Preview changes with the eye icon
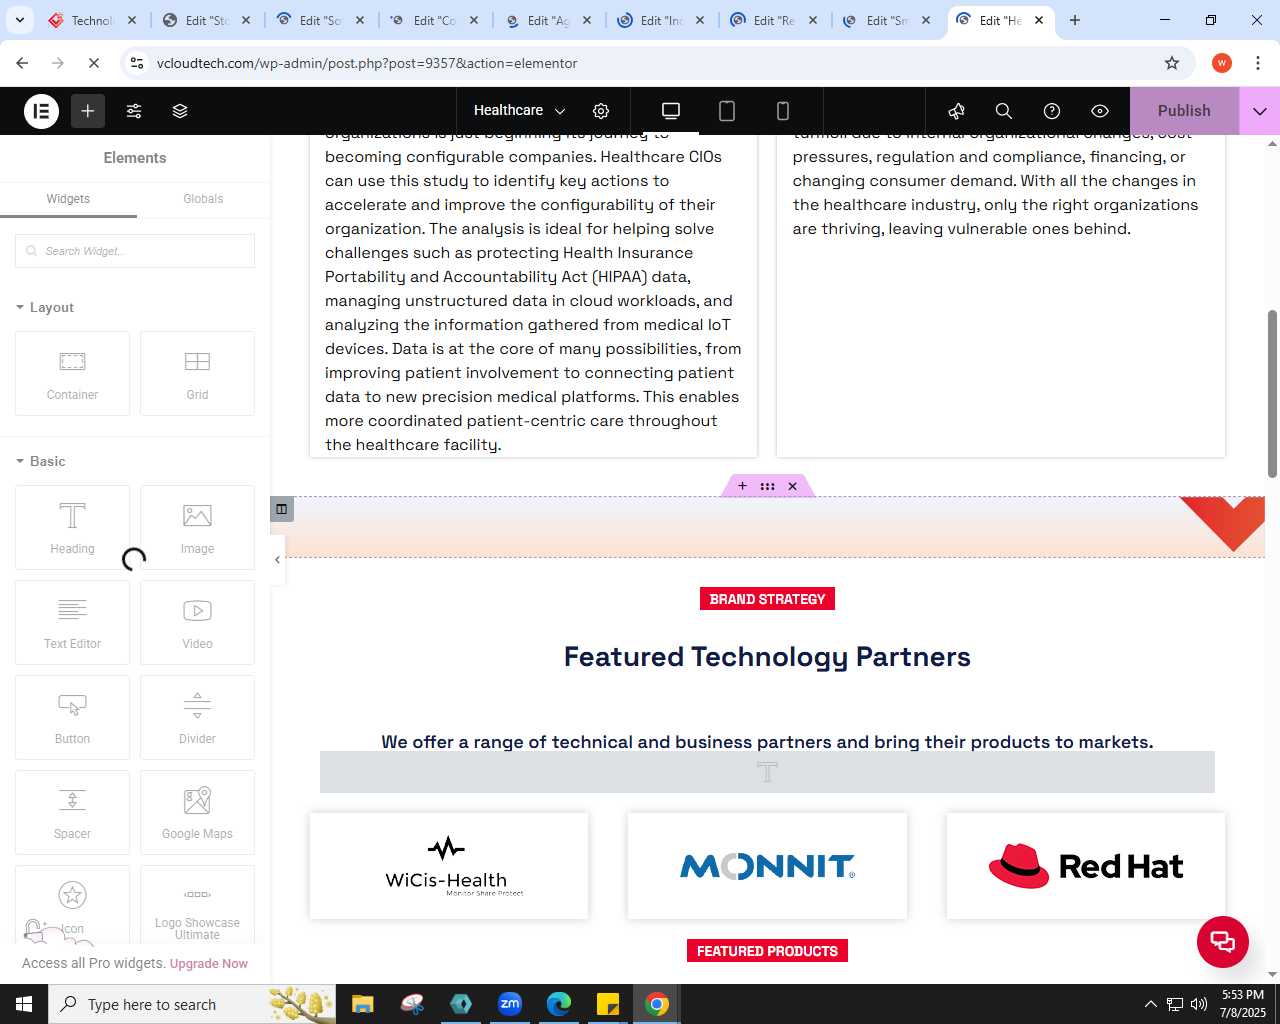This screenshot has height=1024, width=1280. click(x=1100, y=111)
